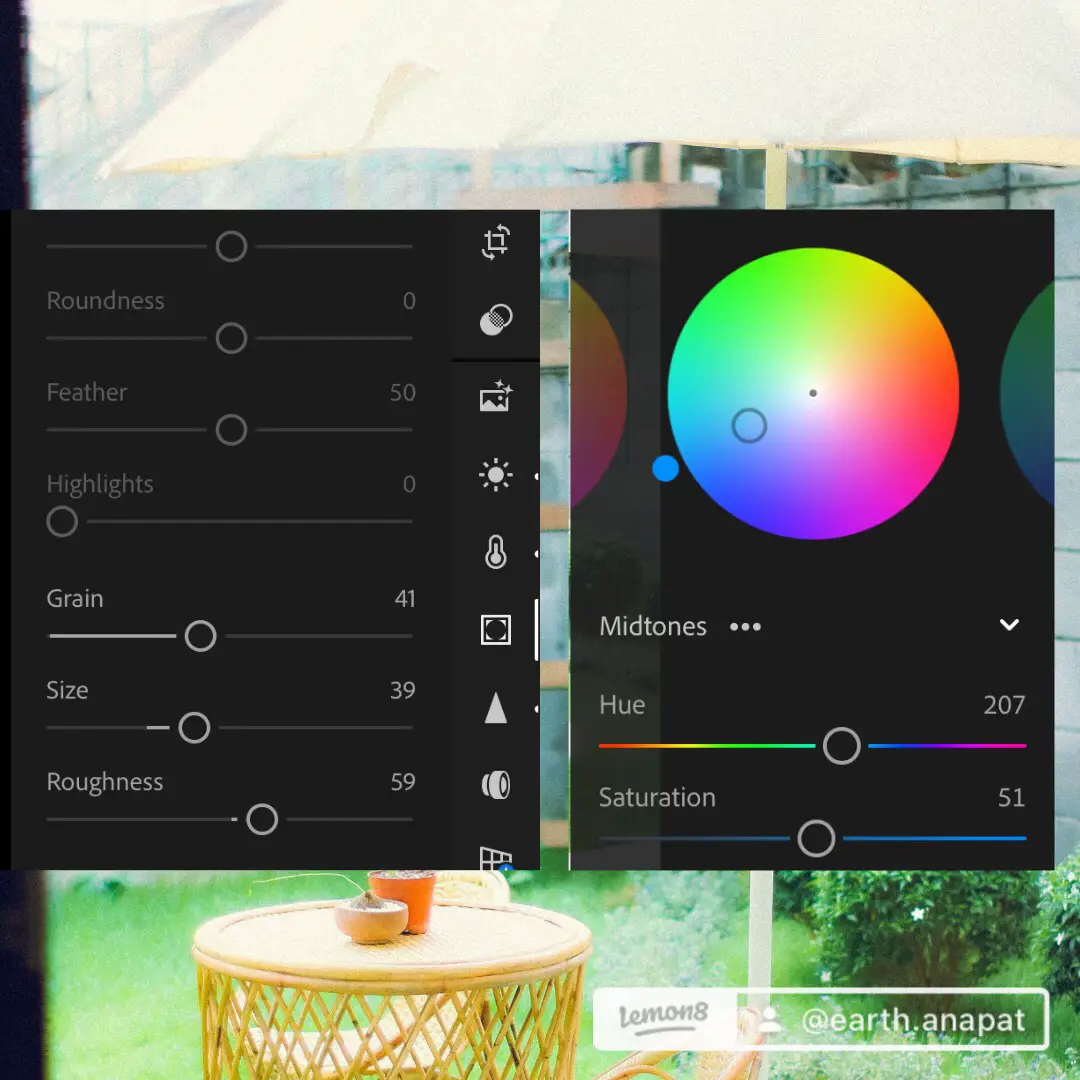This screenshot has height=1080, width=1080.
Task: Click the Feather slider knob
Action: pos(231,430)
